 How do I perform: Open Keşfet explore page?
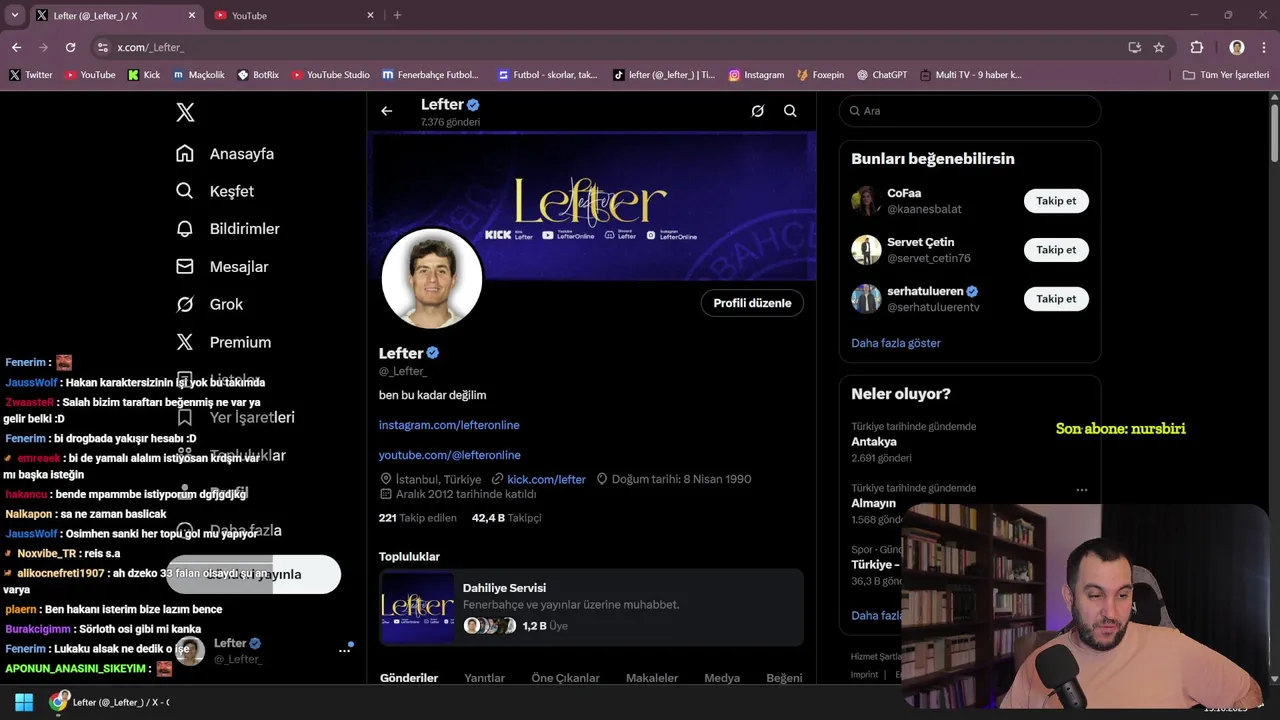coord(214,191)
